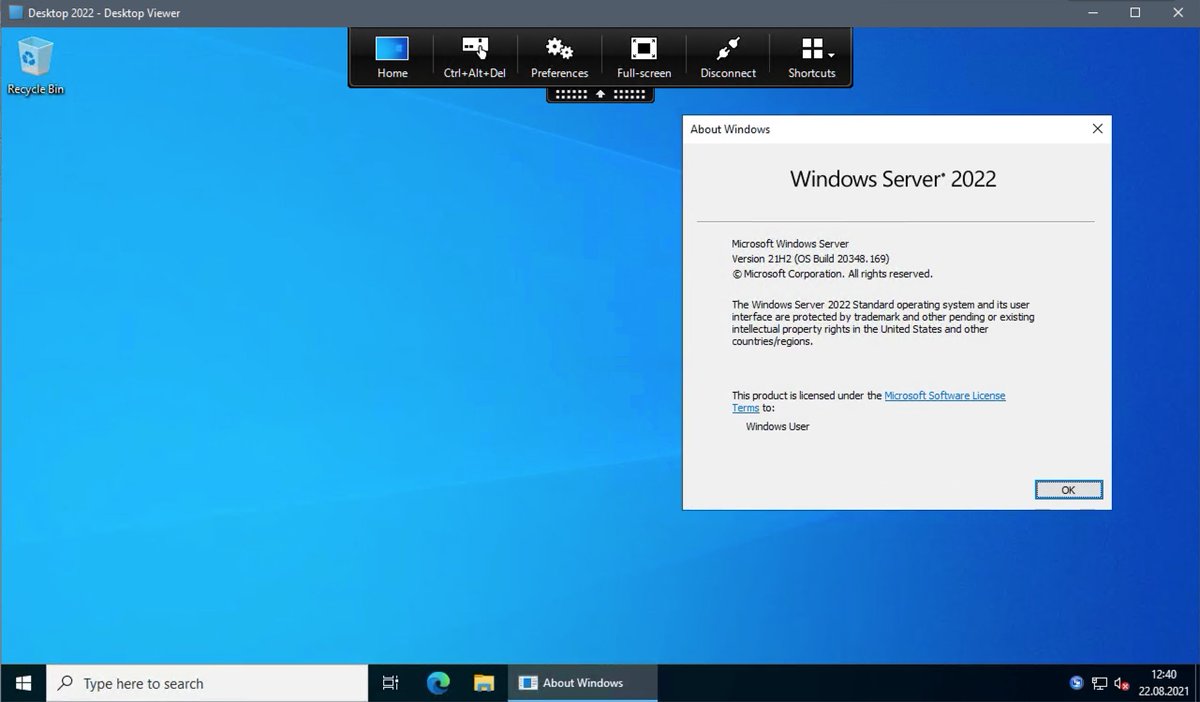Collapse the Desktop Viewer toolbar handle

coord(600,94)
